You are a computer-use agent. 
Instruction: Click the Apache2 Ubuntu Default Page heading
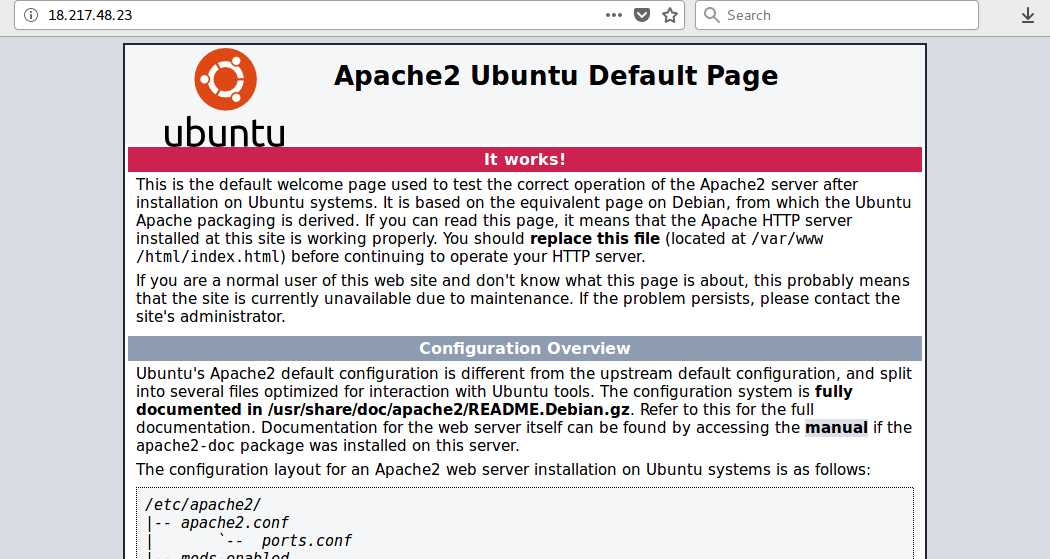click(556, 75)
